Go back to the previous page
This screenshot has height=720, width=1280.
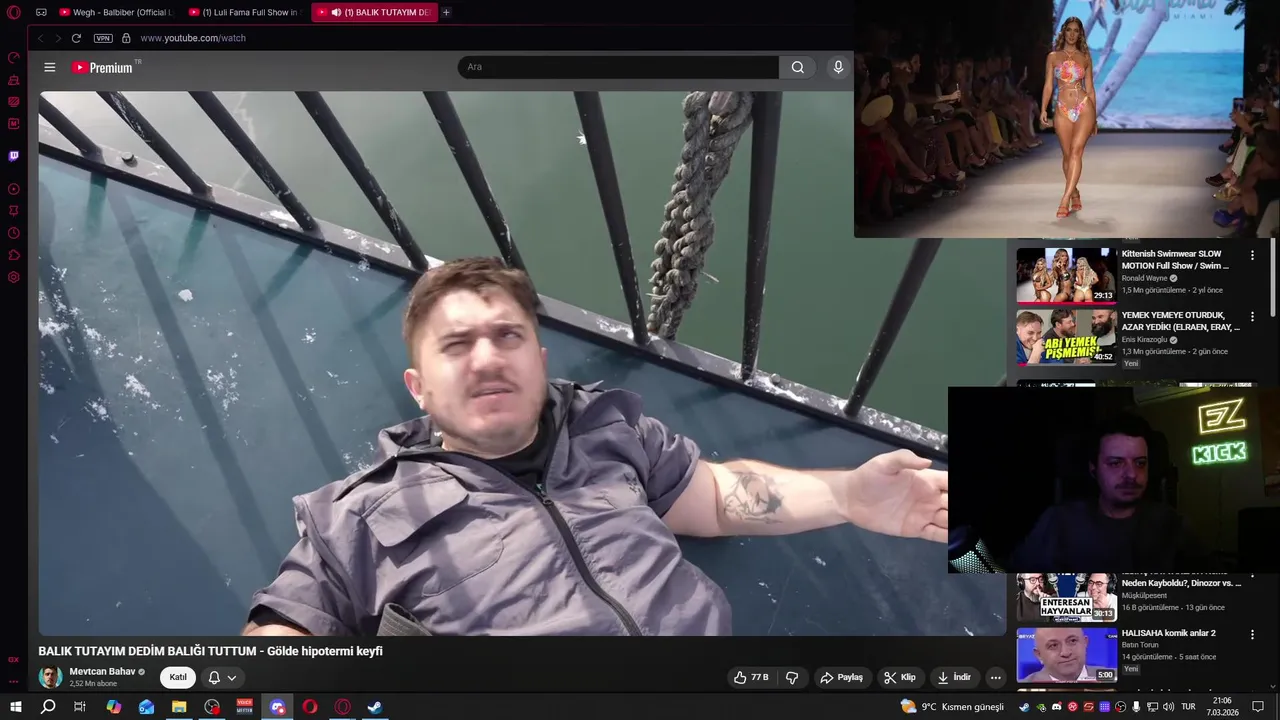(41, 38)
